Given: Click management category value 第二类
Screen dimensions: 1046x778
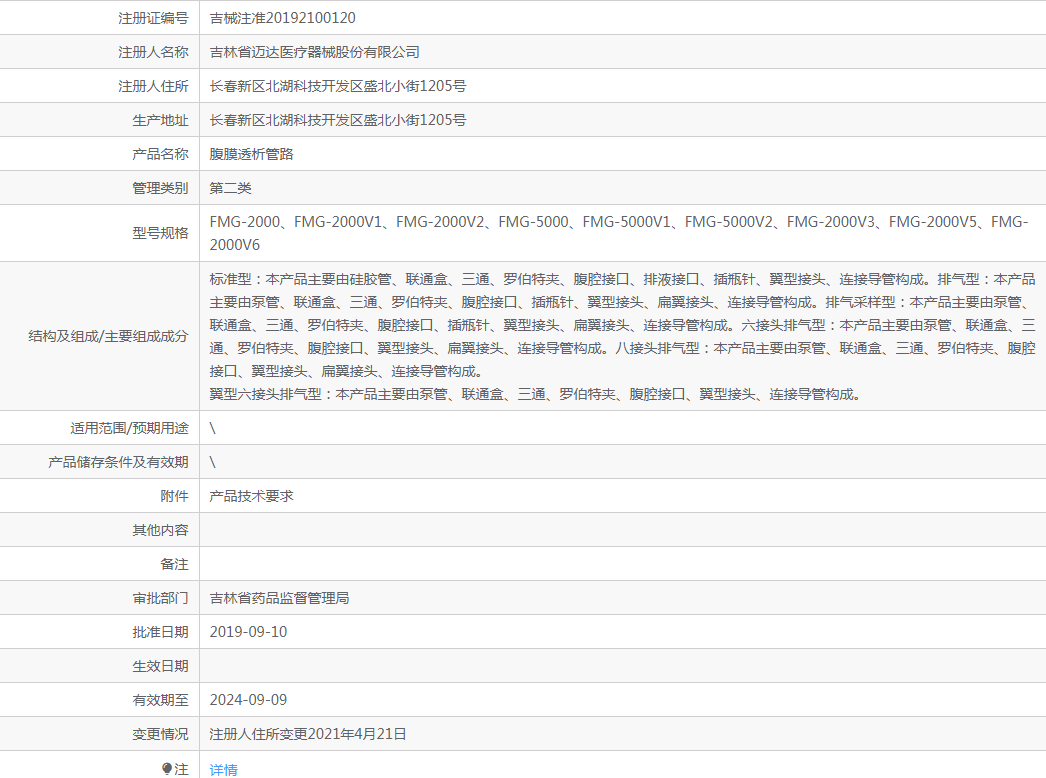Looking at the screenshot, I should coord(230,188).
